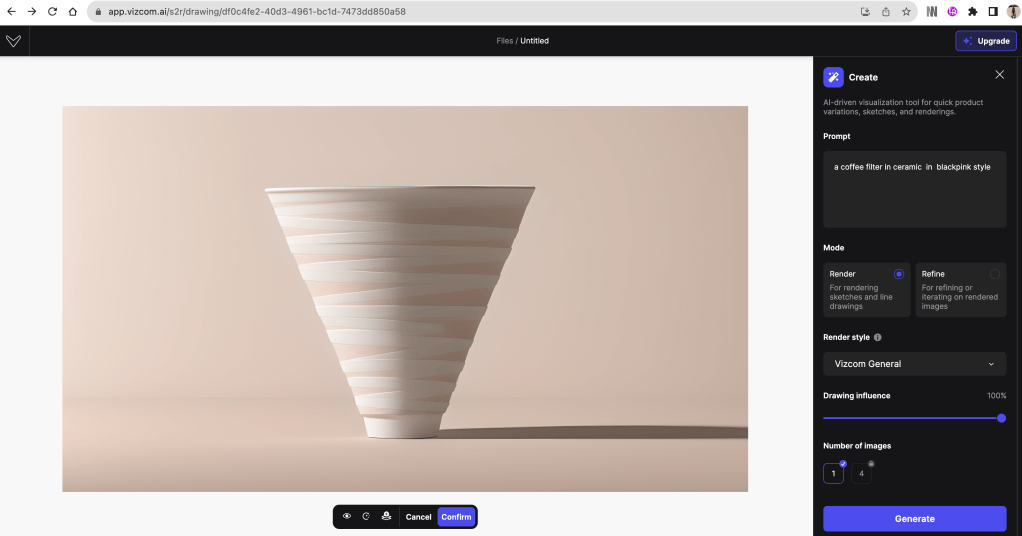
Task: Open the Files breadcrumb link
Action: (504, 41)
